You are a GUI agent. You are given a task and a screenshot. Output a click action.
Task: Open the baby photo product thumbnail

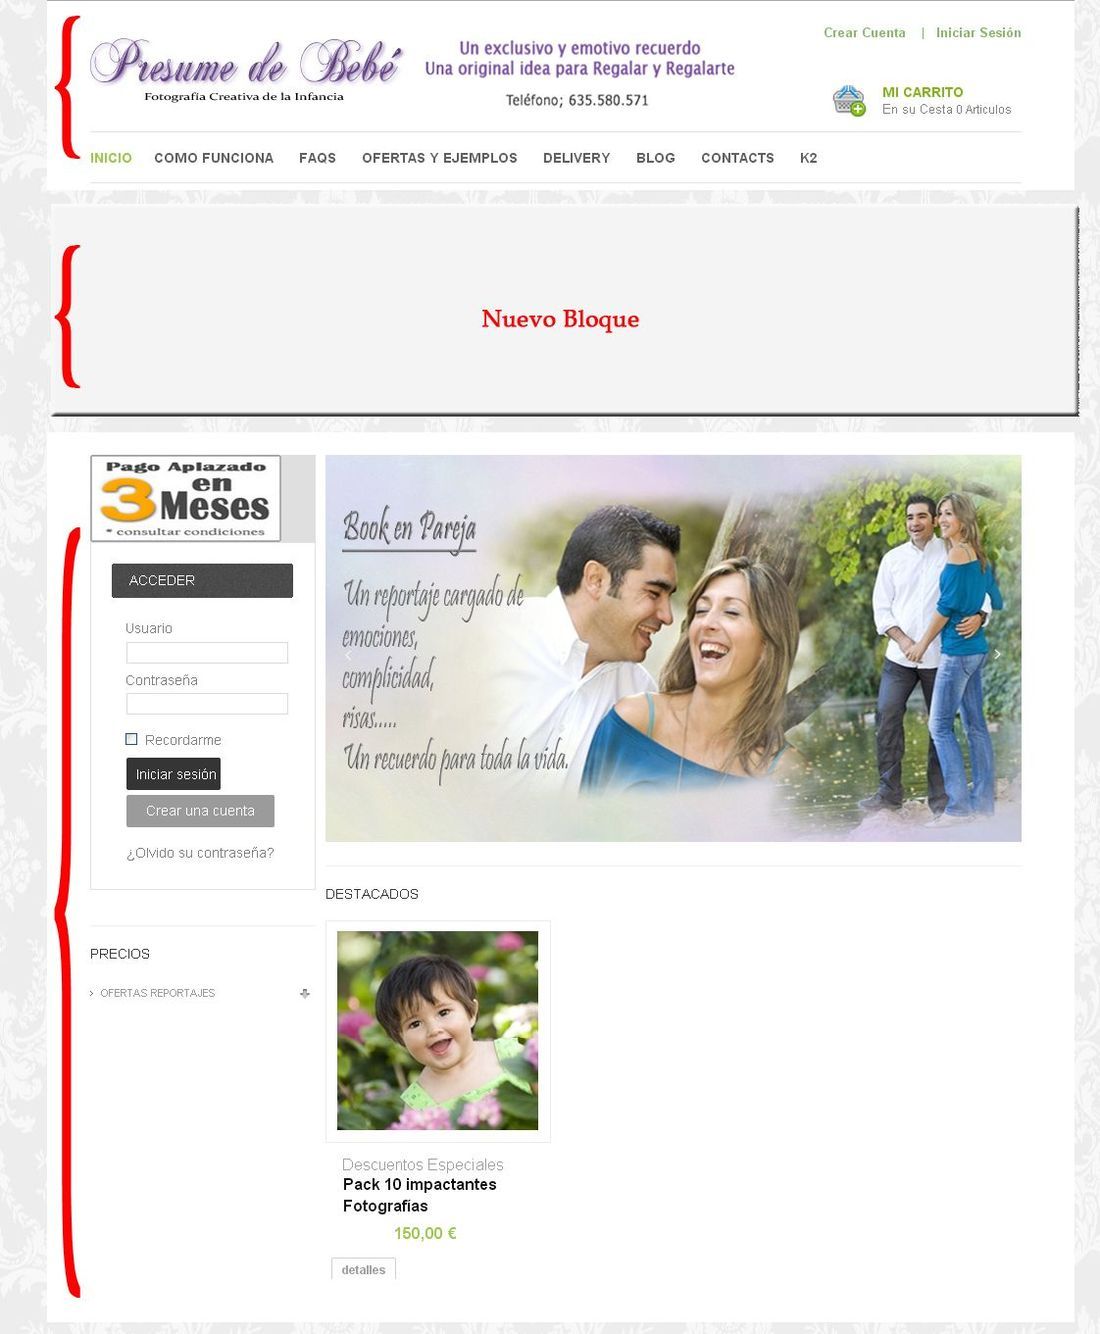(x=438, y=1031)
